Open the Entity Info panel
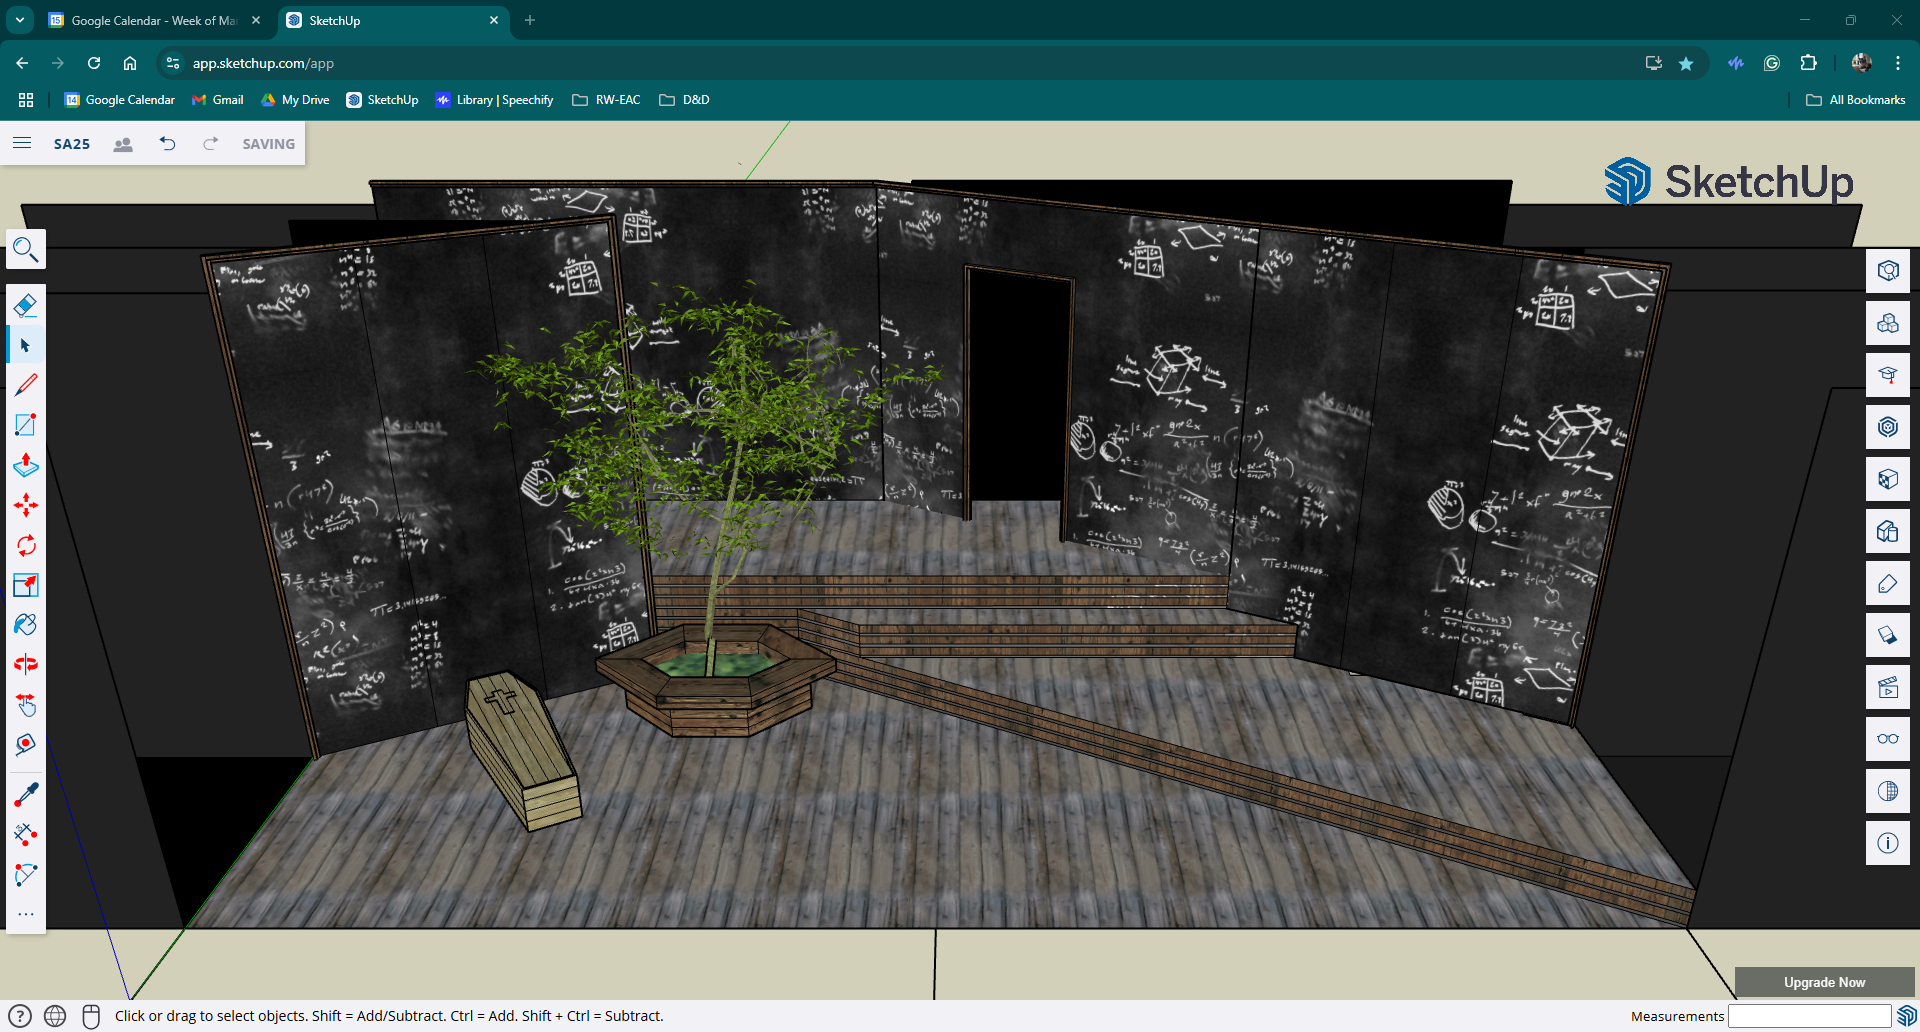Screen dimensions: 1920x1032 (x=1888, y=271)
